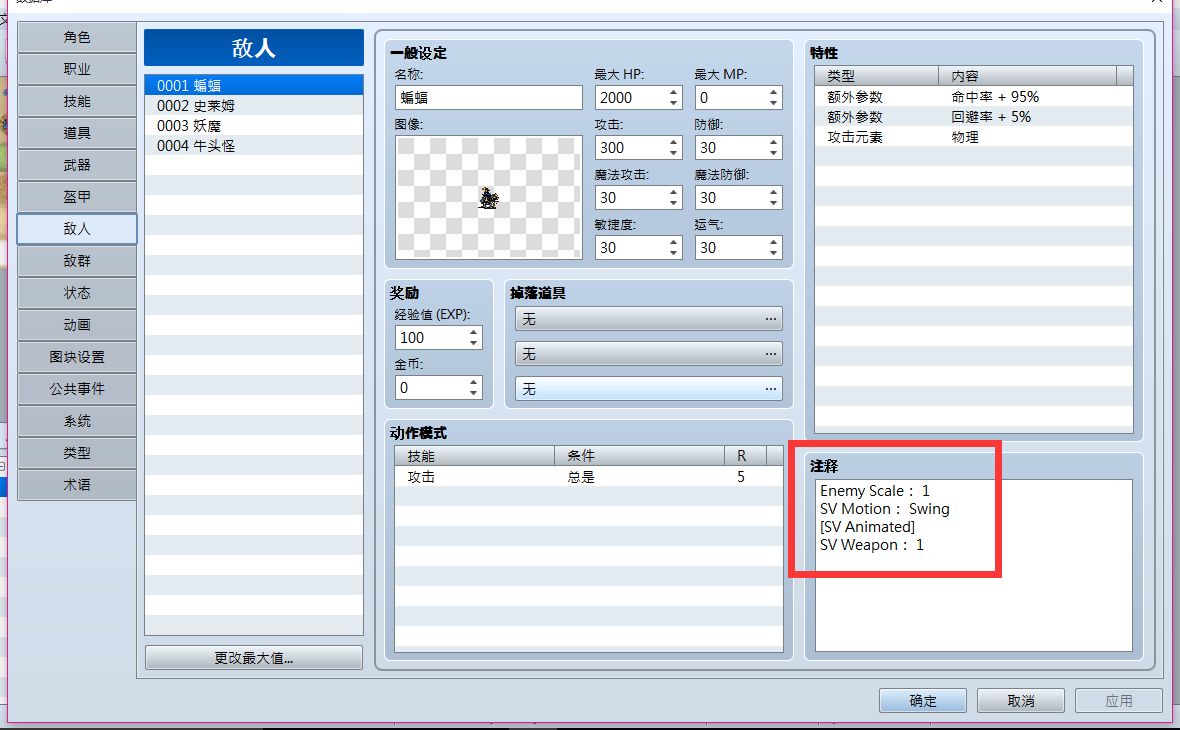Screen dimensions: 1180x730
Task: Switch to the 公共事件 tab
Action: click(77, 389)
